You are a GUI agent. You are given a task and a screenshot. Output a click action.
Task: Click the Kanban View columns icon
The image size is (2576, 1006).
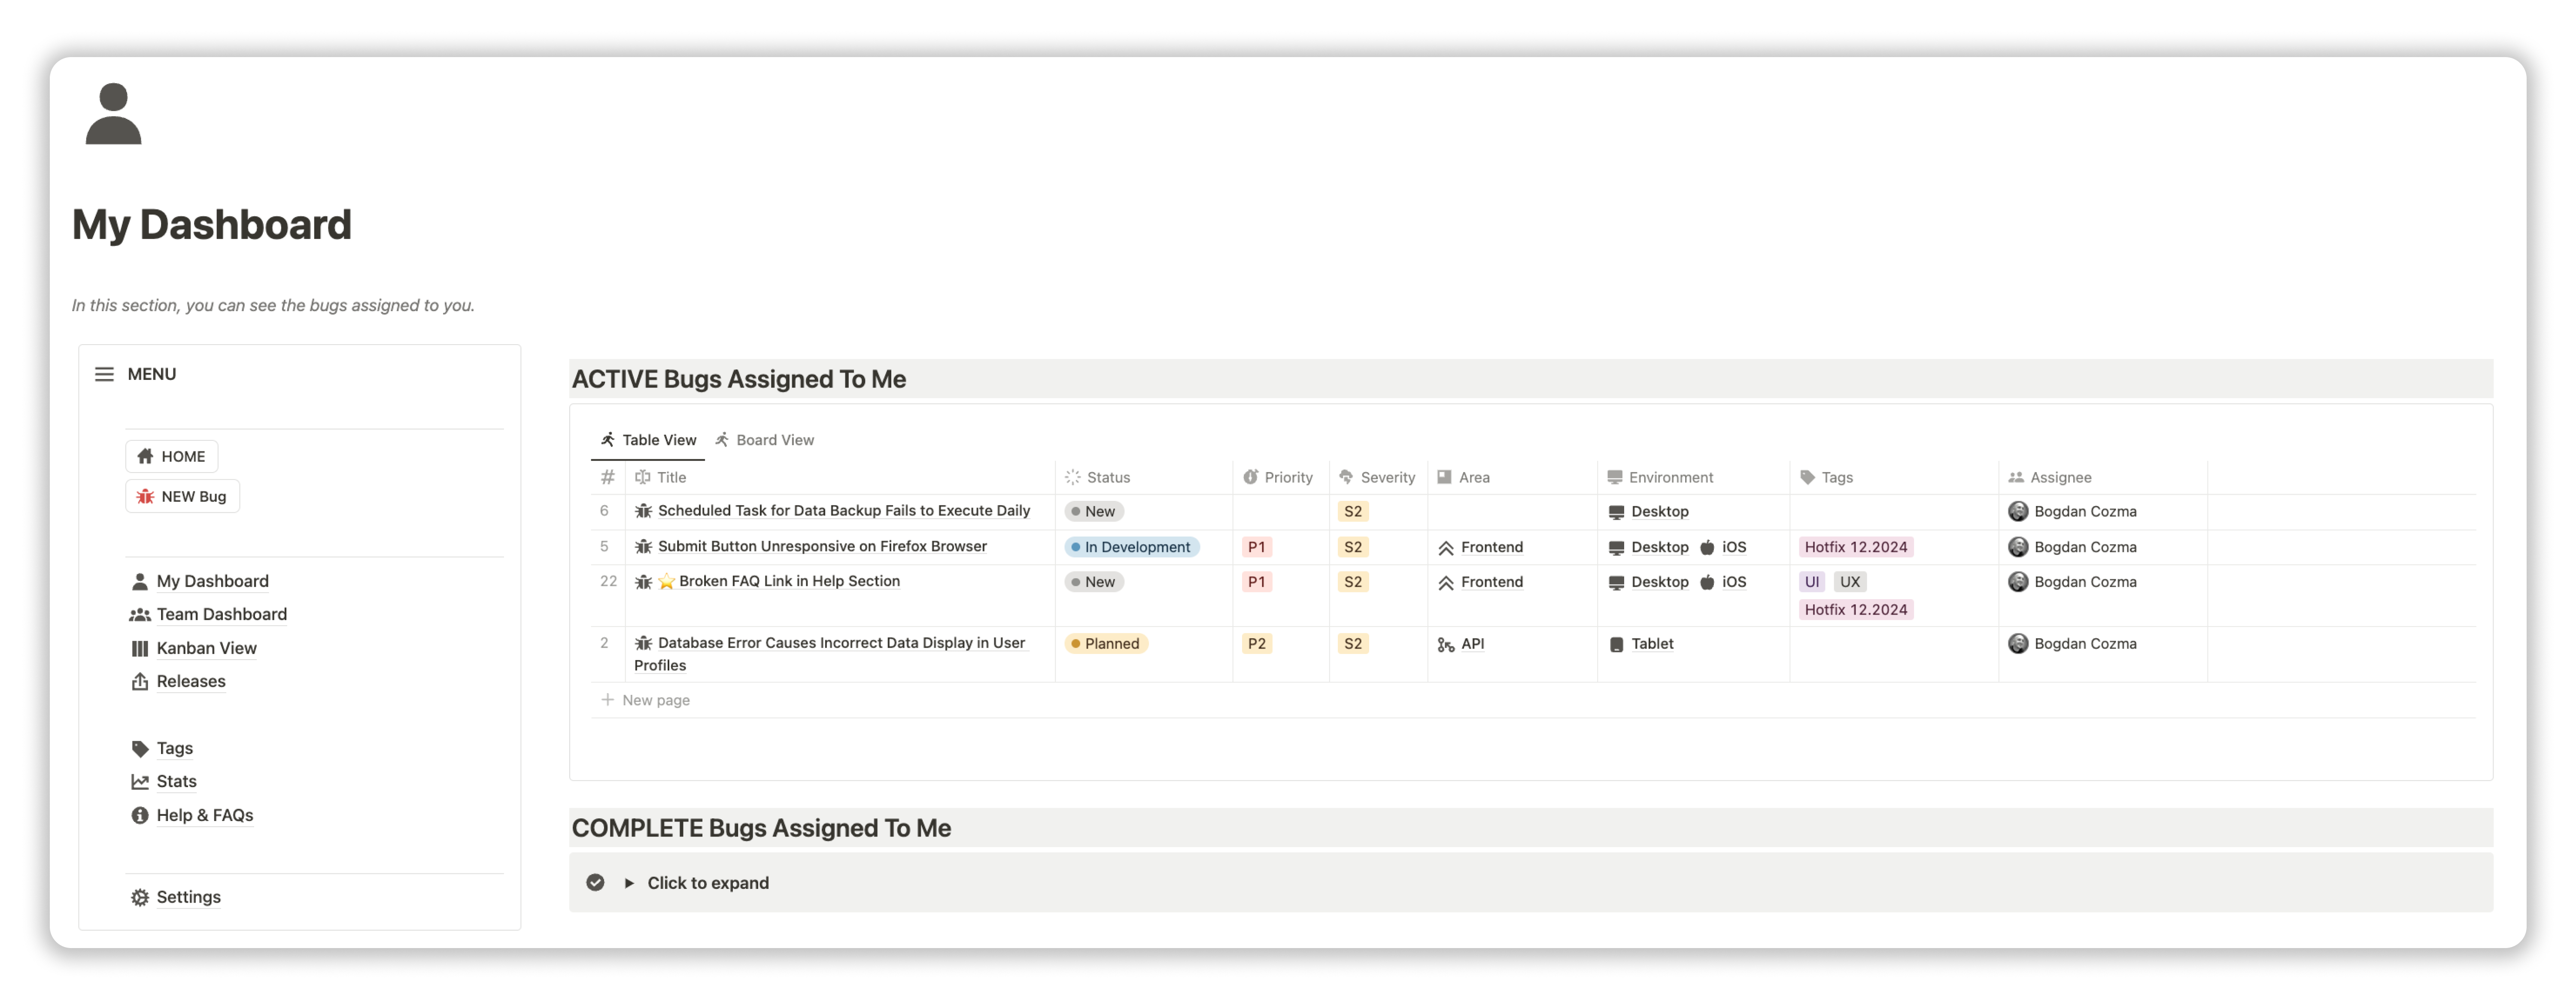click(140, 649)
